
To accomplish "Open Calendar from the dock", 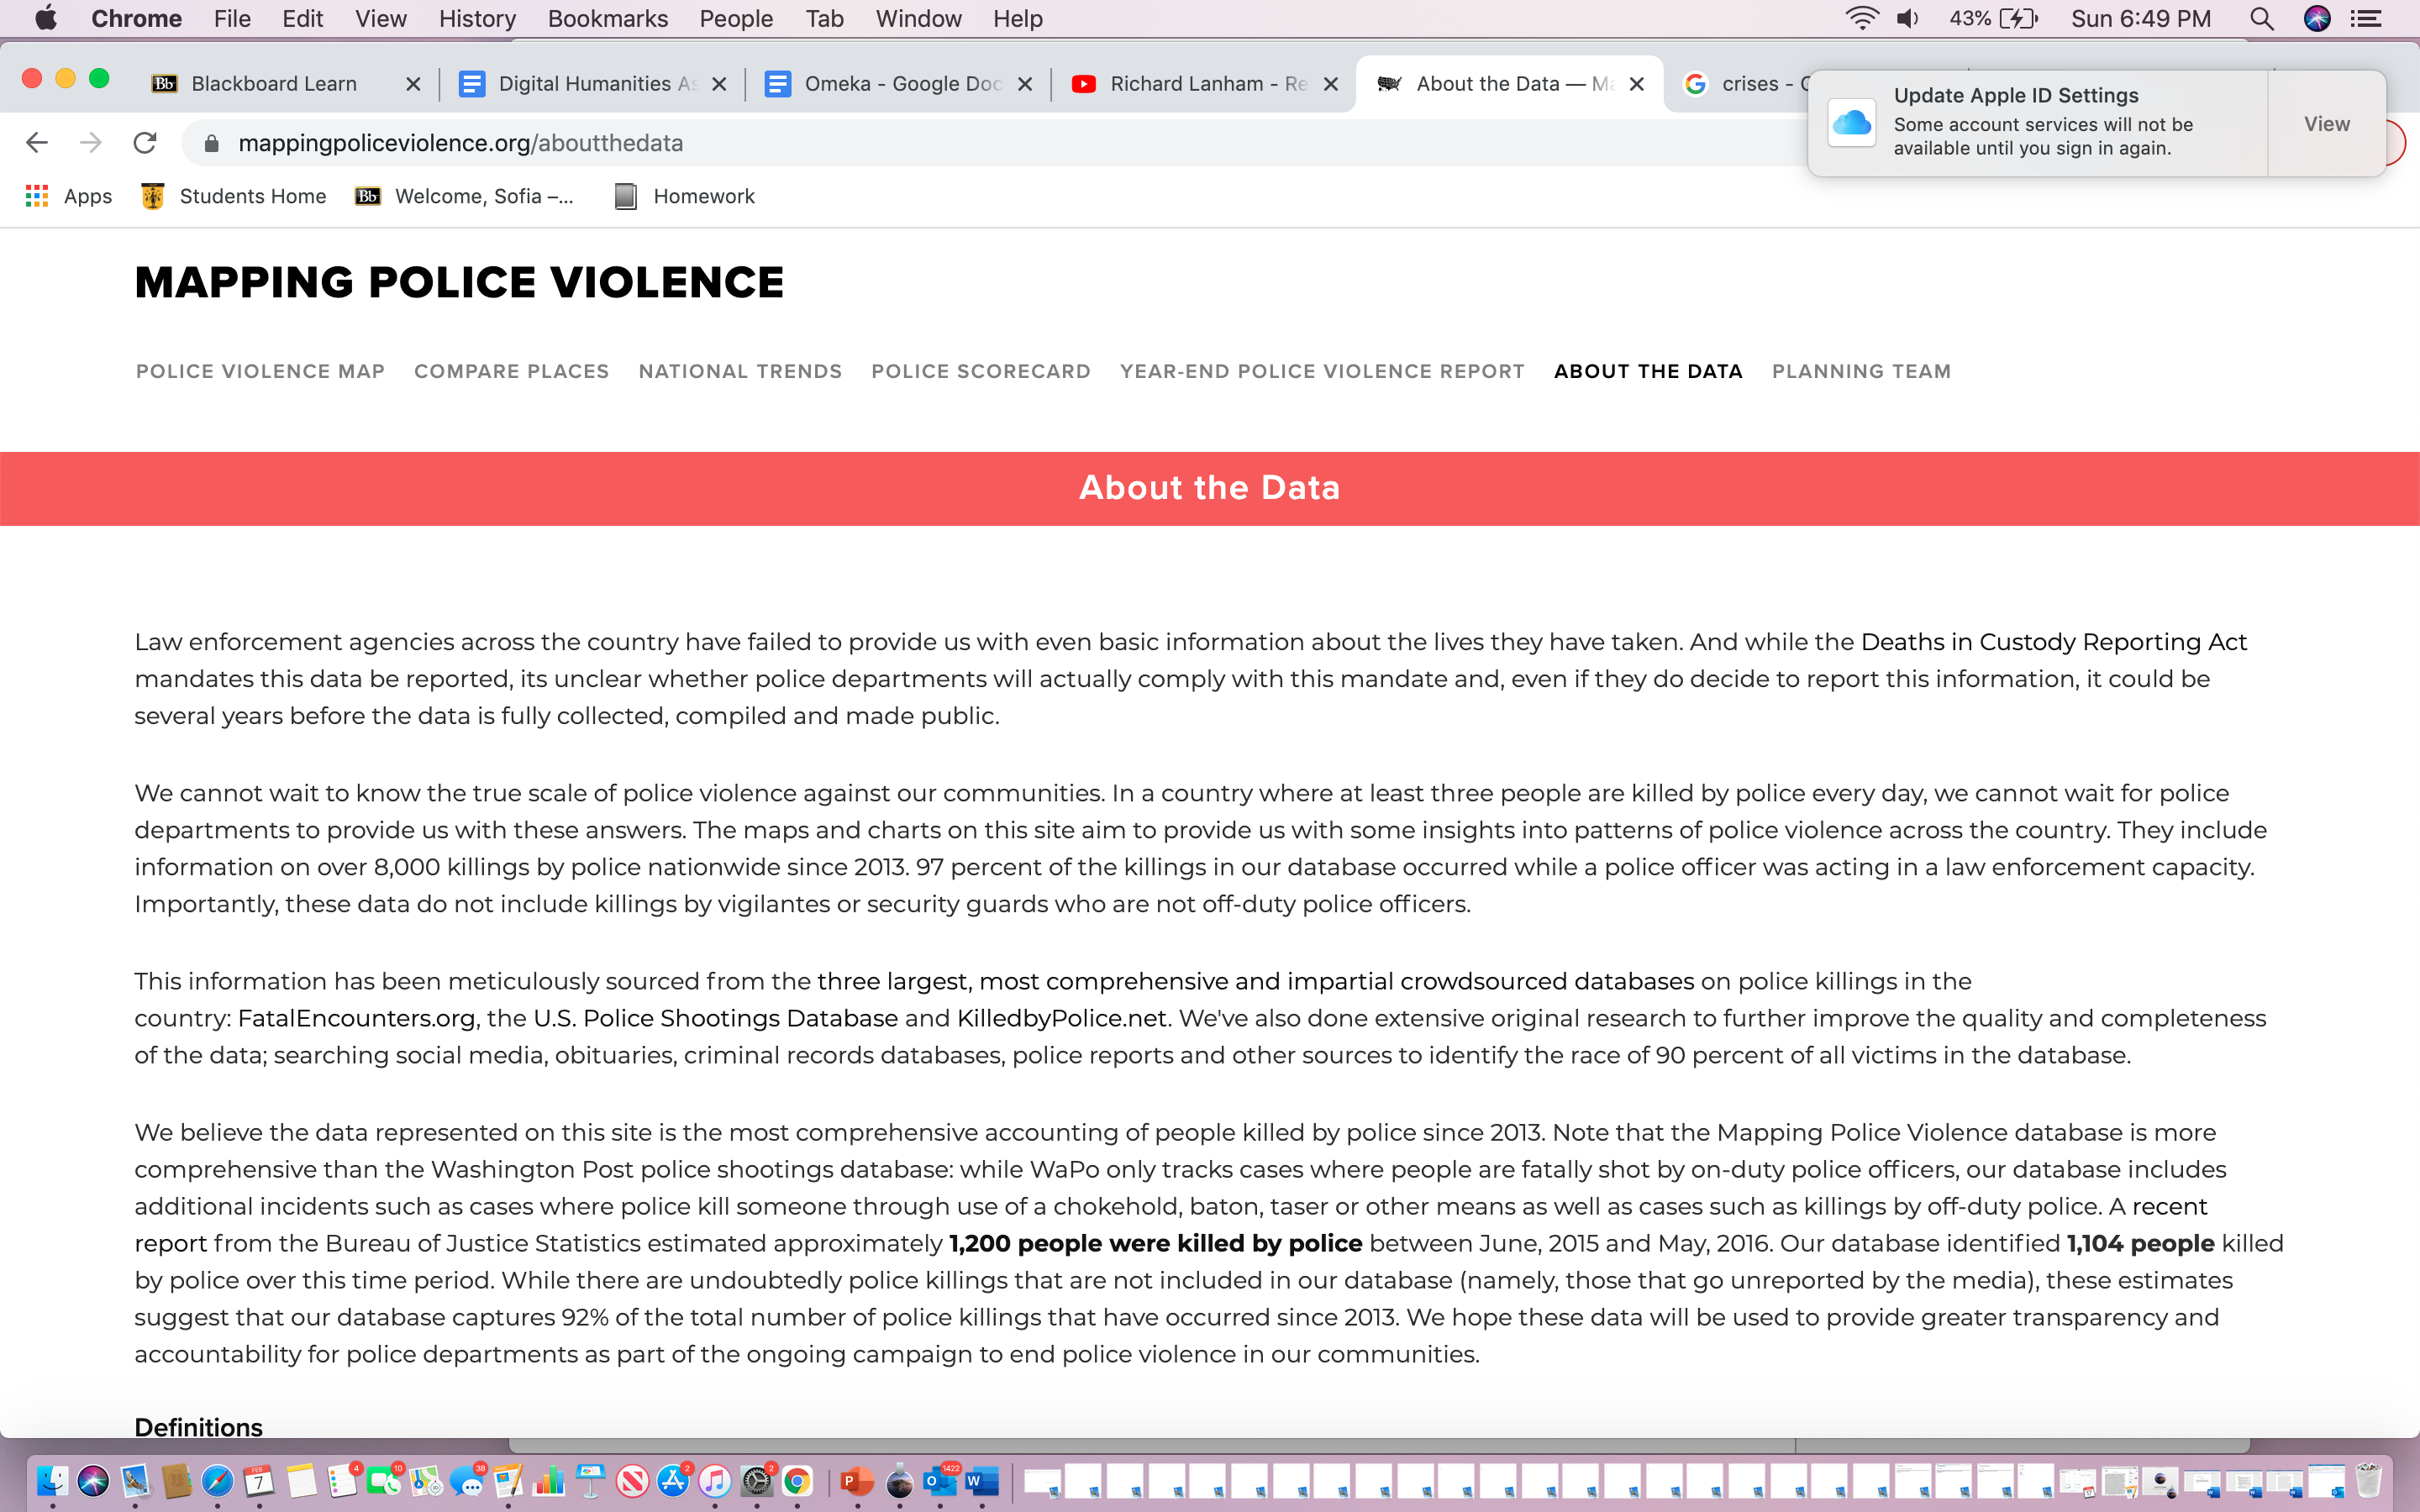I will click(259, 1481).
